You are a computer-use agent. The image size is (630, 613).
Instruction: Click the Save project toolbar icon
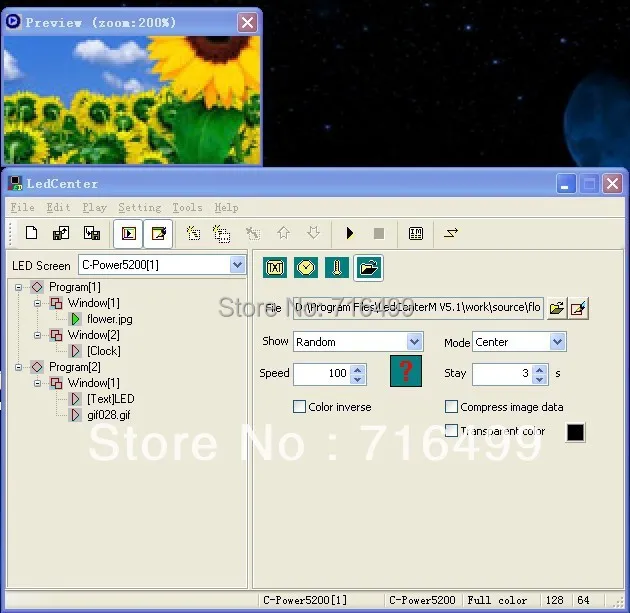92,233
